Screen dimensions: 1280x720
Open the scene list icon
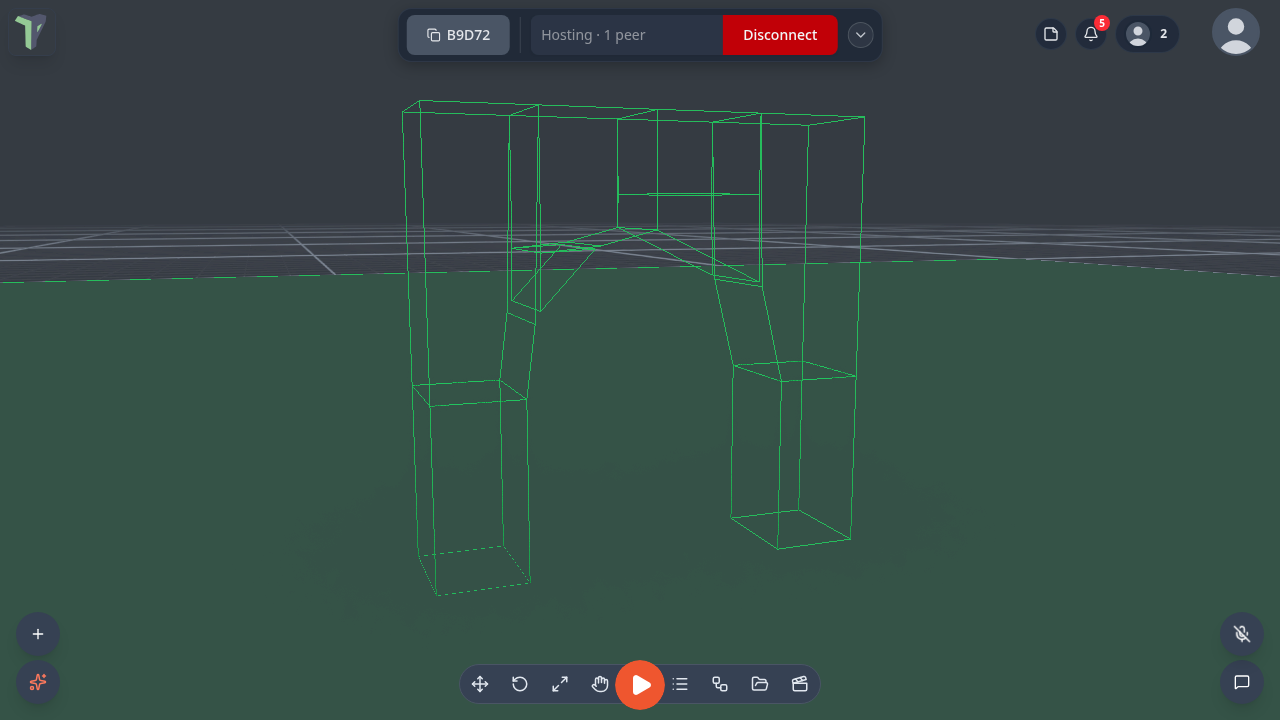[680, 684]
